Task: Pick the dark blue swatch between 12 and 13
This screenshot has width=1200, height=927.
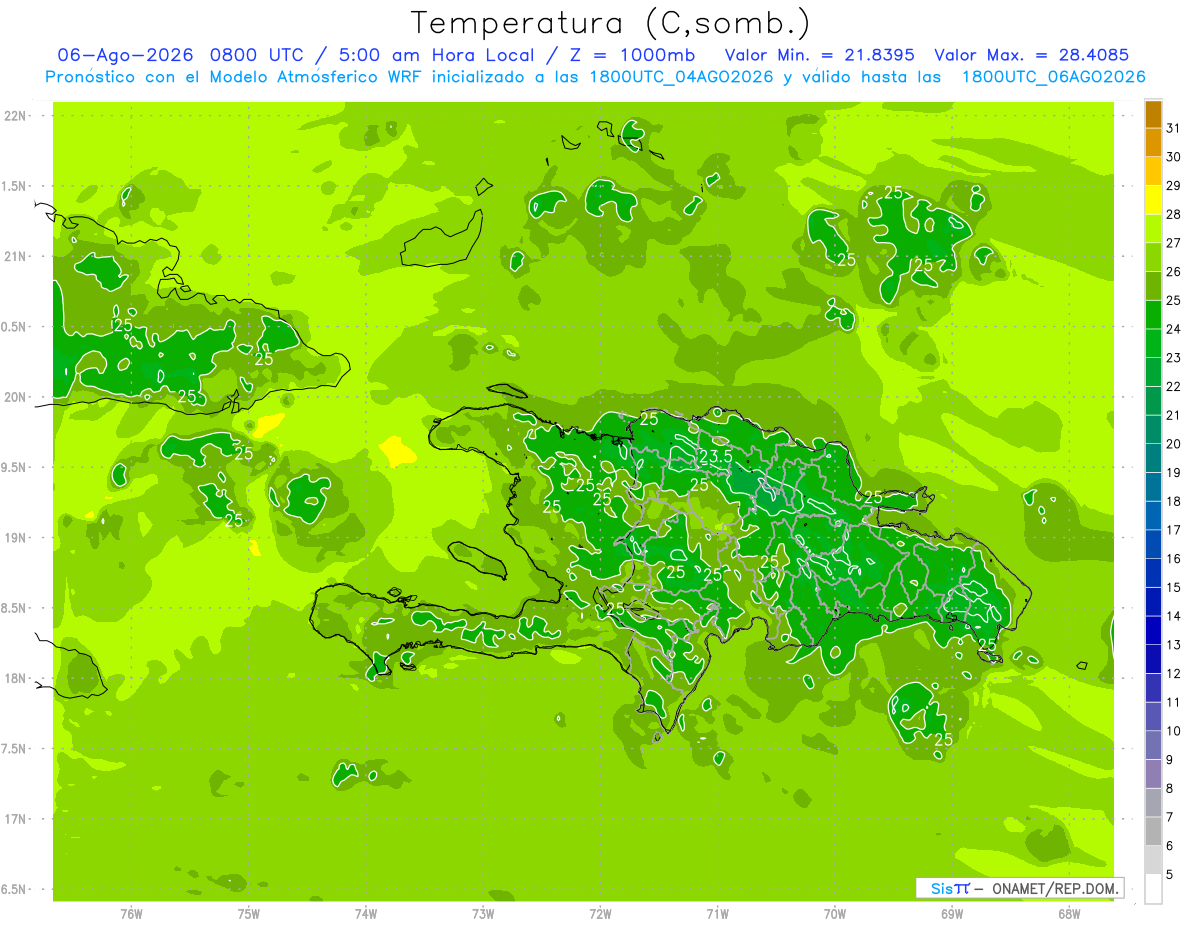Action: [1153, 659]
